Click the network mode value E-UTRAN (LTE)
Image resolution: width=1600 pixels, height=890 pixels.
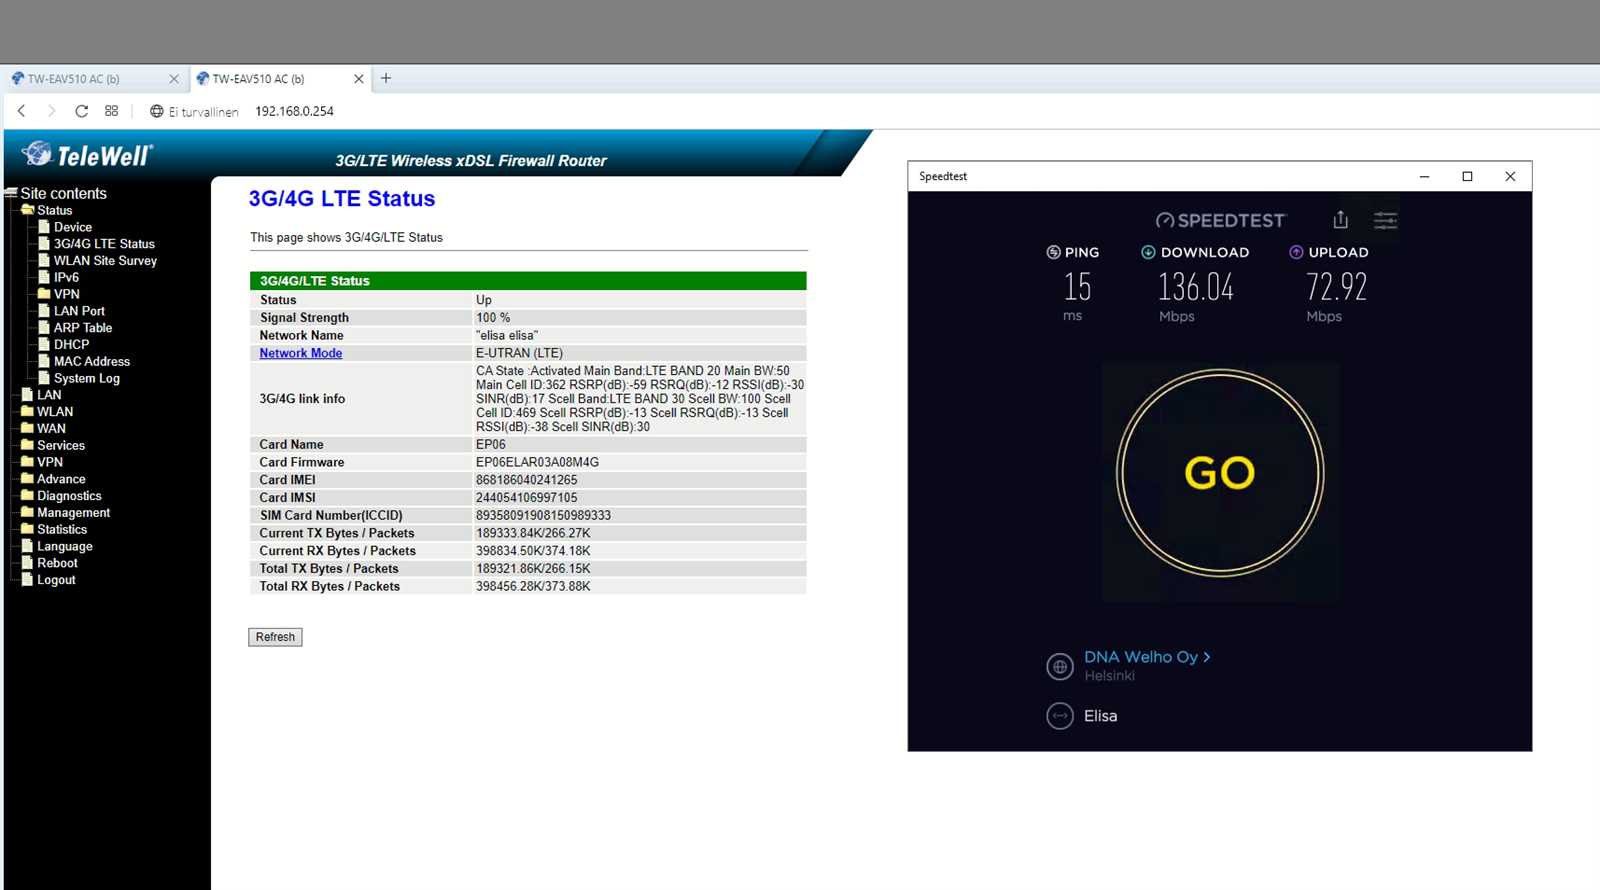coord(519,353)
